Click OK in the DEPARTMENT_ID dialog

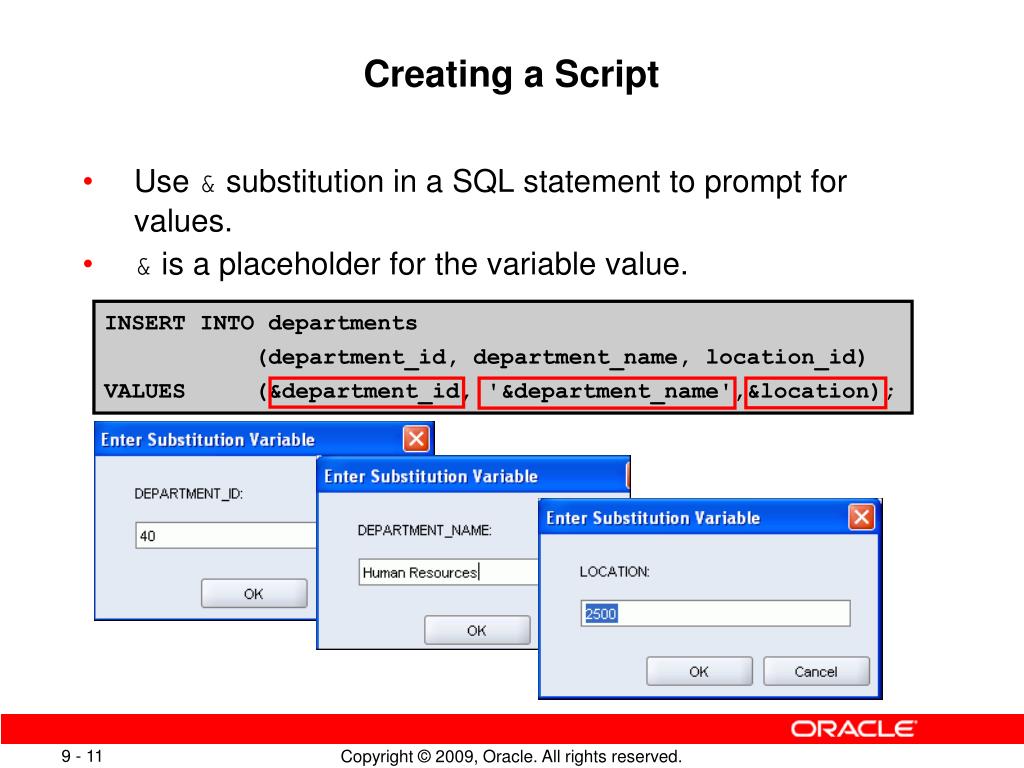pos(253,594)
